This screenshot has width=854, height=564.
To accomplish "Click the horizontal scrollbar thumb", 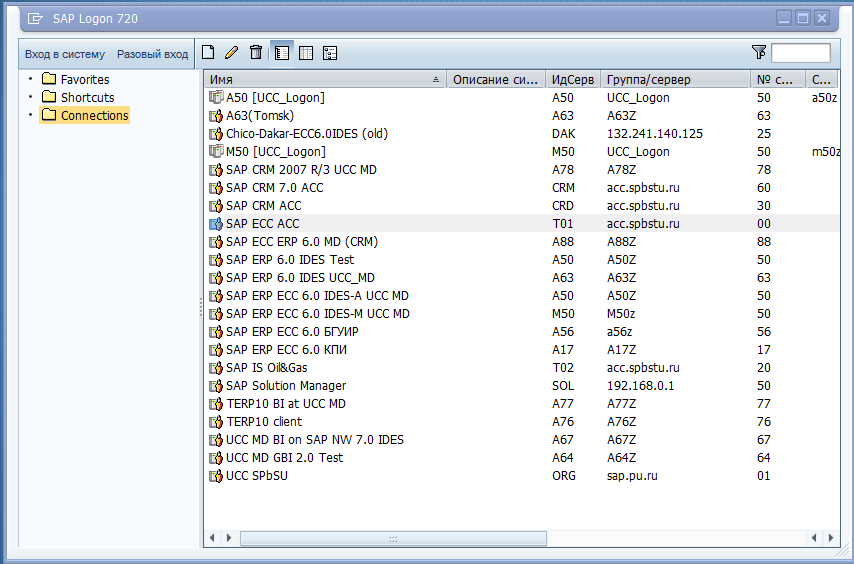I will pyautogui.click(x=393, y=538).
